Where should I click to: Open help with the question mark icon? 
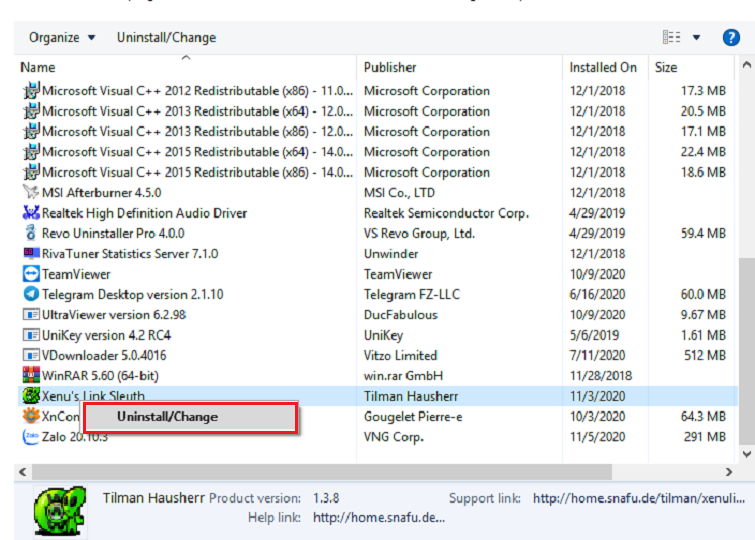pos(730,38)
